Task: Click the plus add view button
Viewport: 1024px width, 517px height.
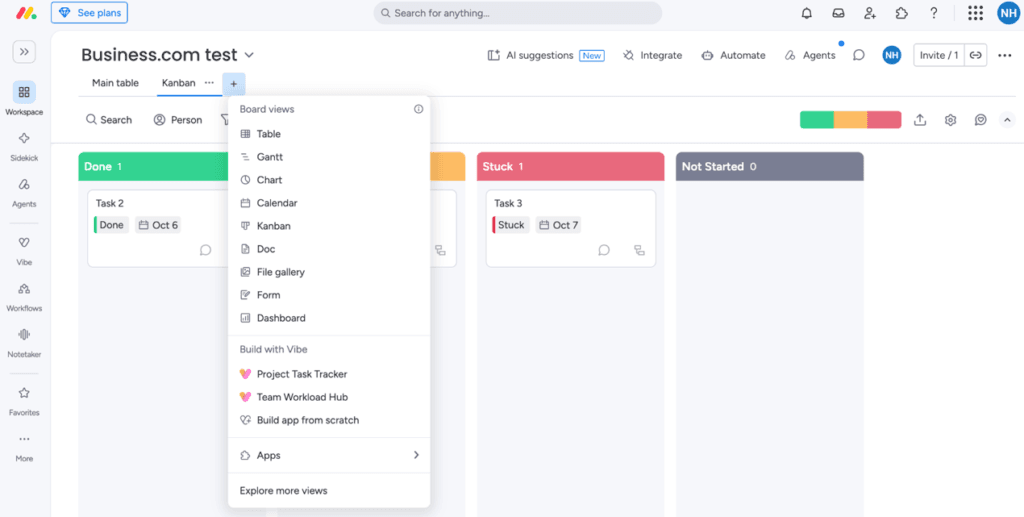Action: click(234, 84)
